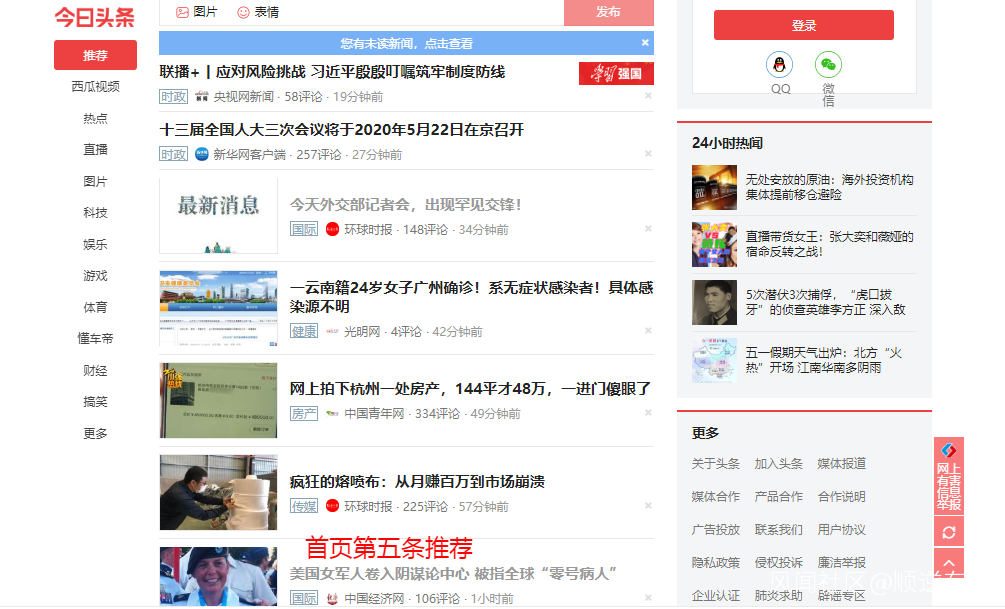Click the 健康 category tag
The width and height of the screenshot is (1005, 609).
tap(304, 331)
